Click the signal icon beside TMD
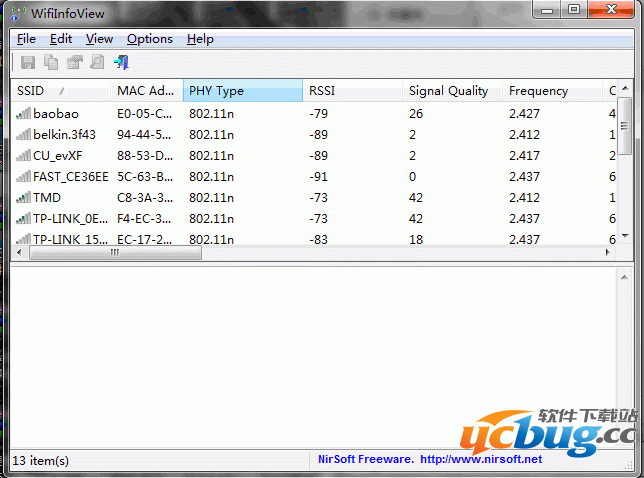 click(x=23, y=197)
